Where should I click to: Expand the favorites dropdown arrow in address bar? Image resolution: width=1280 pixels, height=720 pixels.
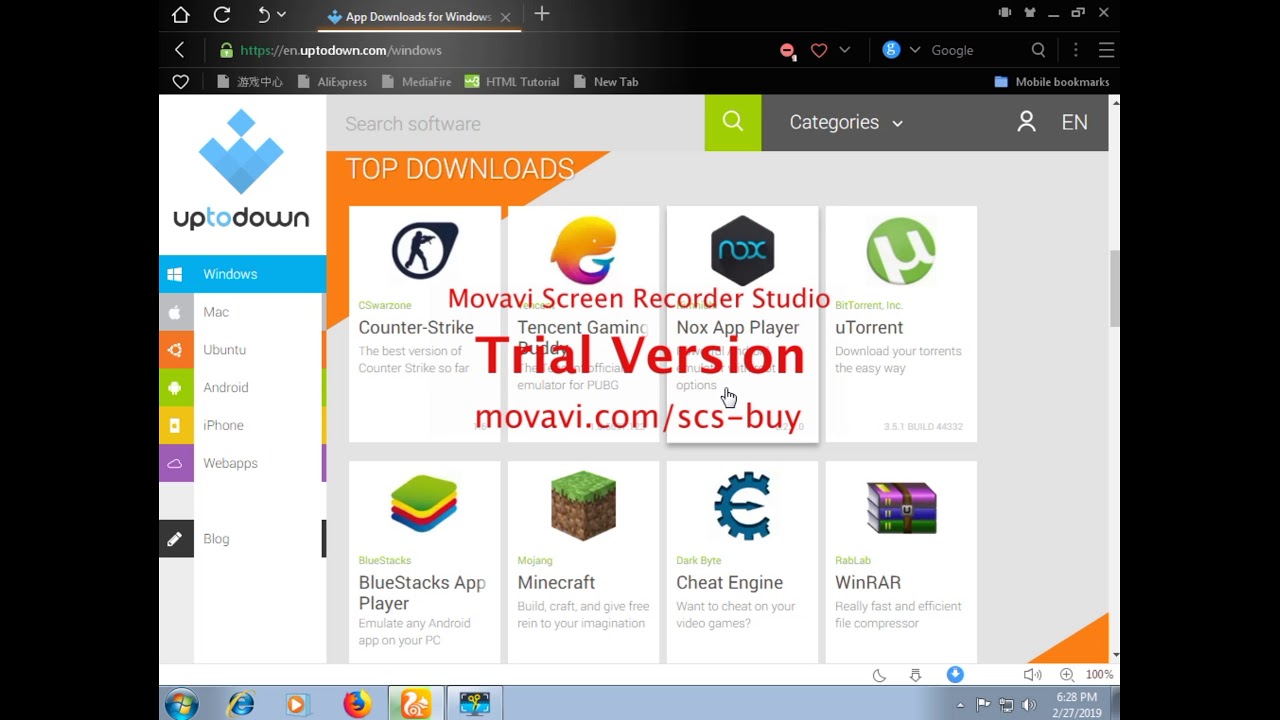pos(845,50)
